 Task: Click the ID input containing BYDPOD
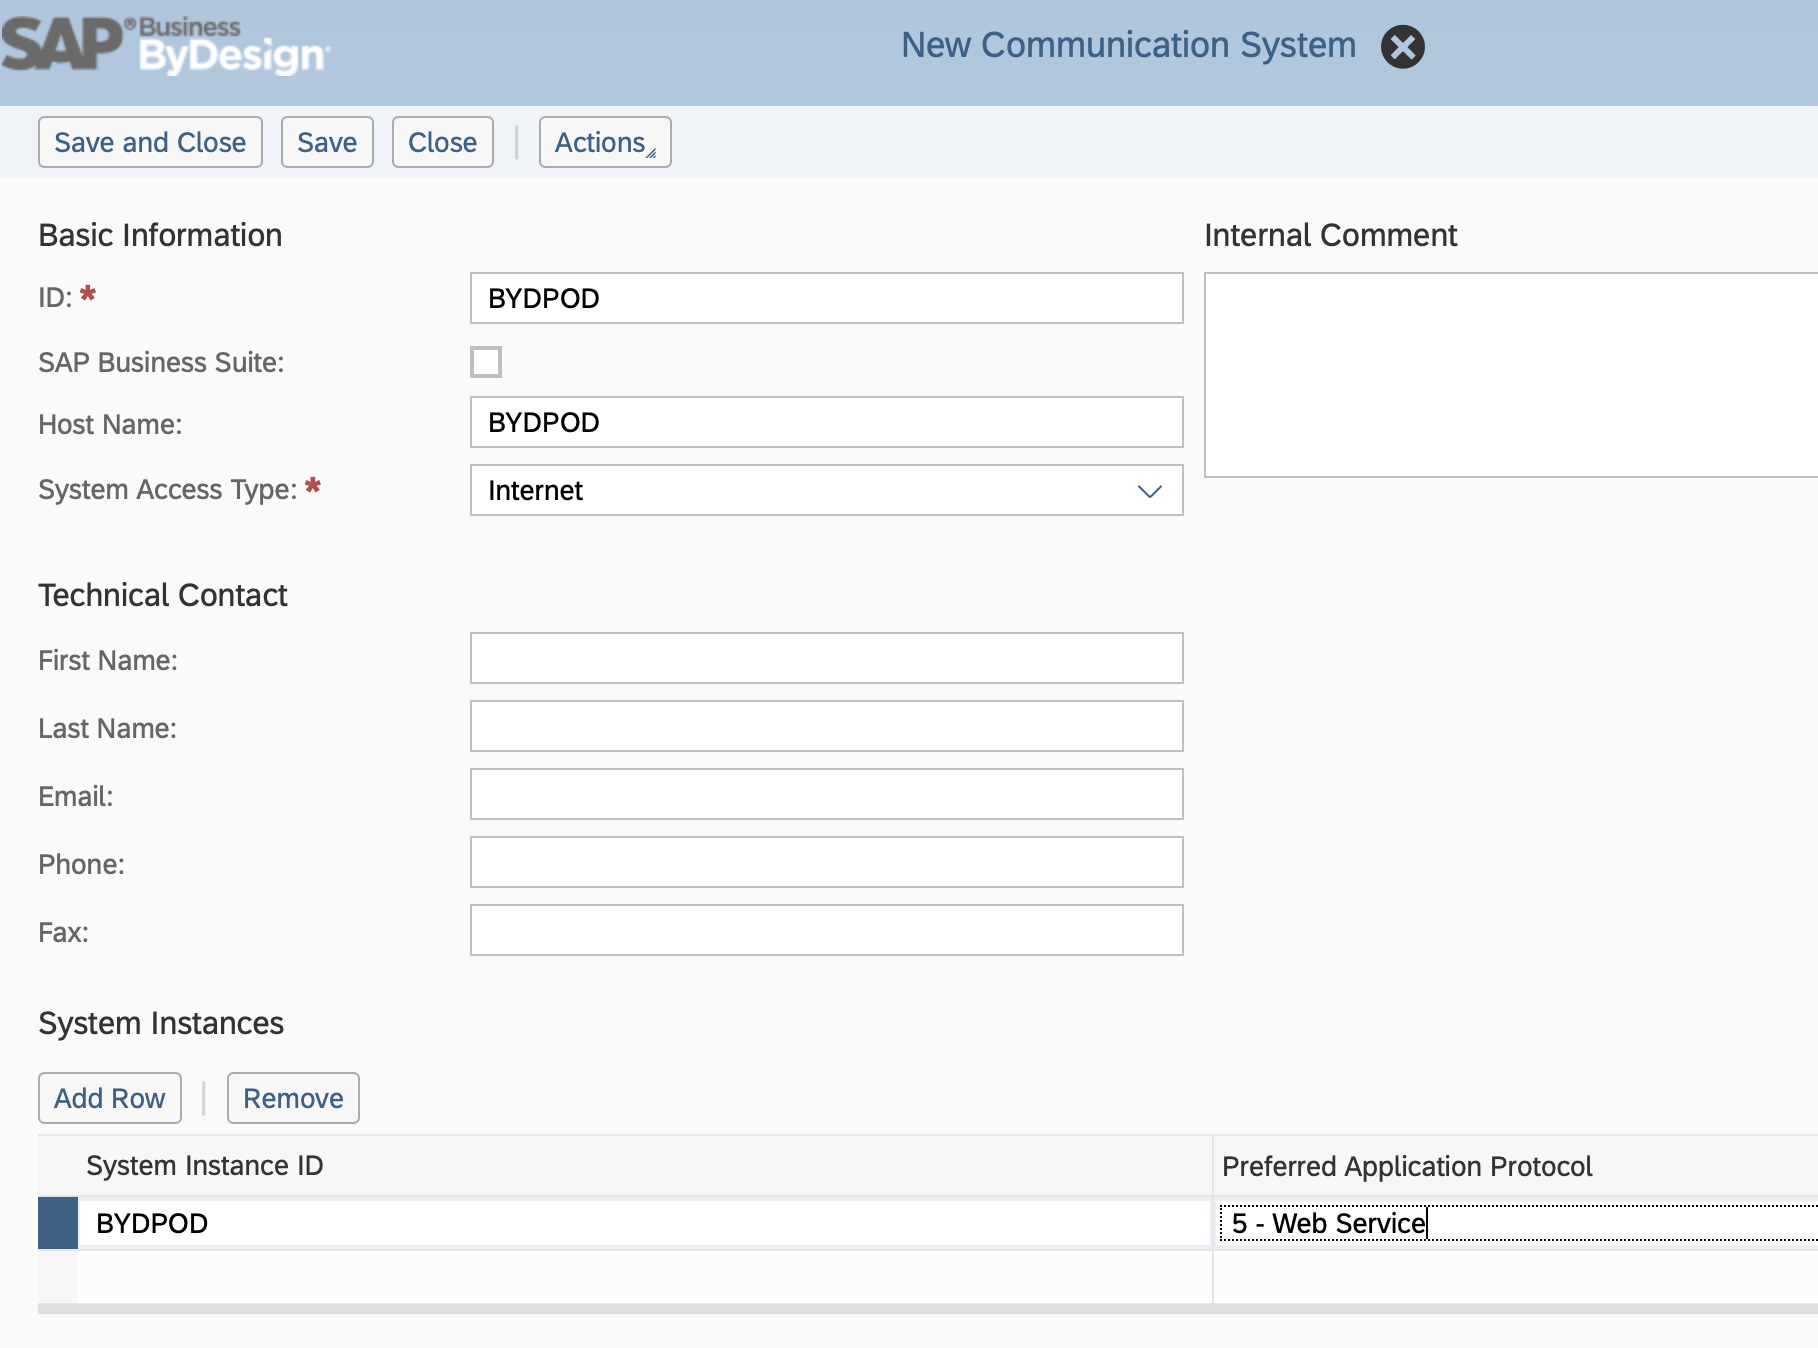[826, 298]
